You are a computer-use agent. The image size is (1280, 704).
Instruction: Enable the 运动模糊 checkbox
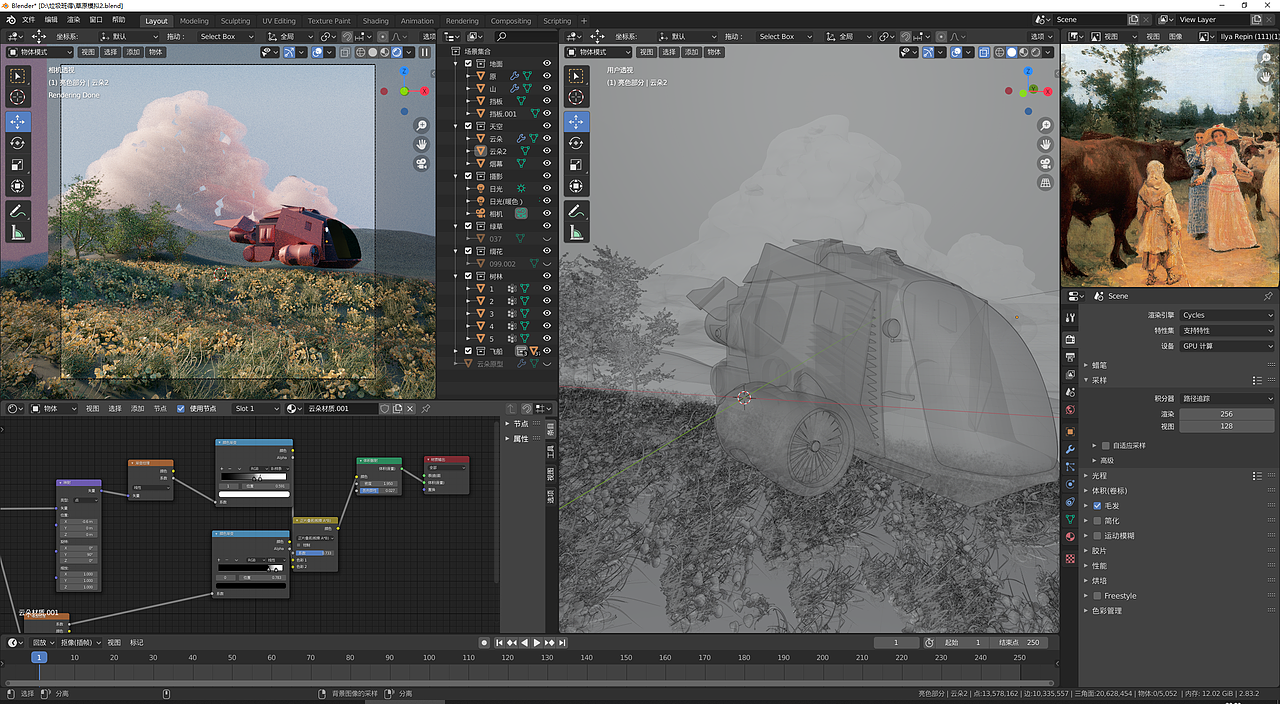[x=1097, y=536]
